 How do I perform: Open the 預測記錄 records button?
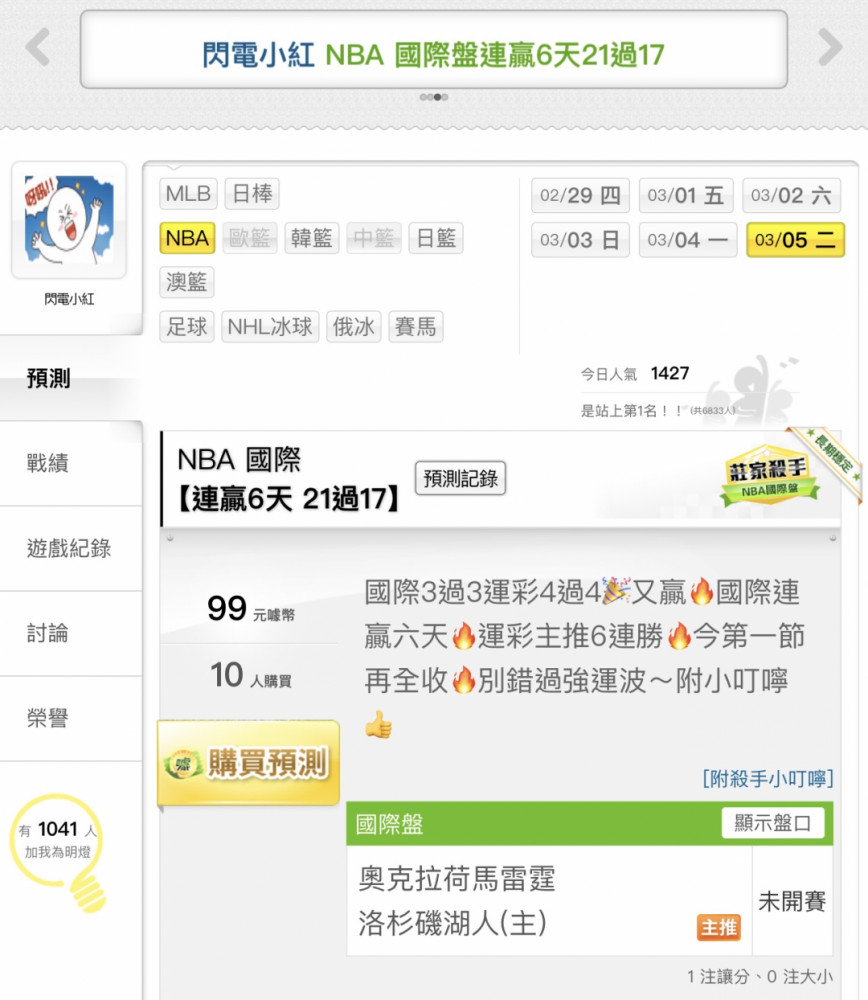coord(460,478)
